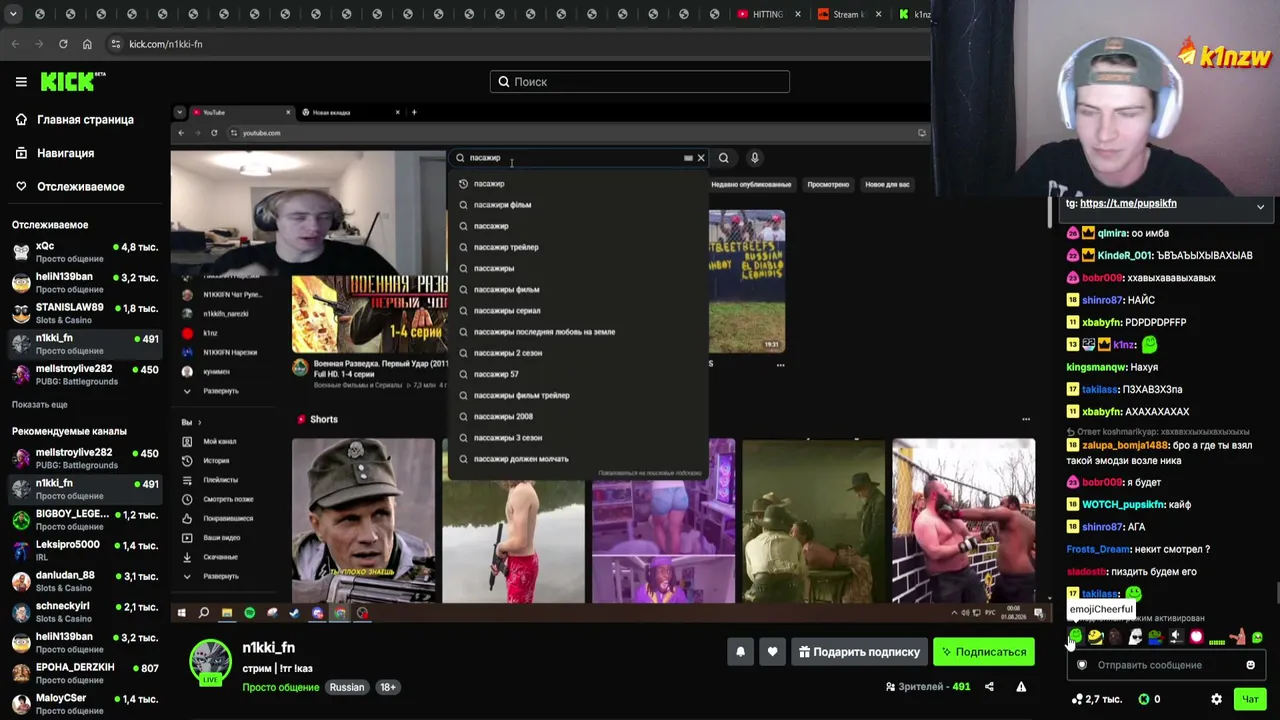
Task: Select the "Просмотрено" YouTube filter chip
Action: [828, 184]
